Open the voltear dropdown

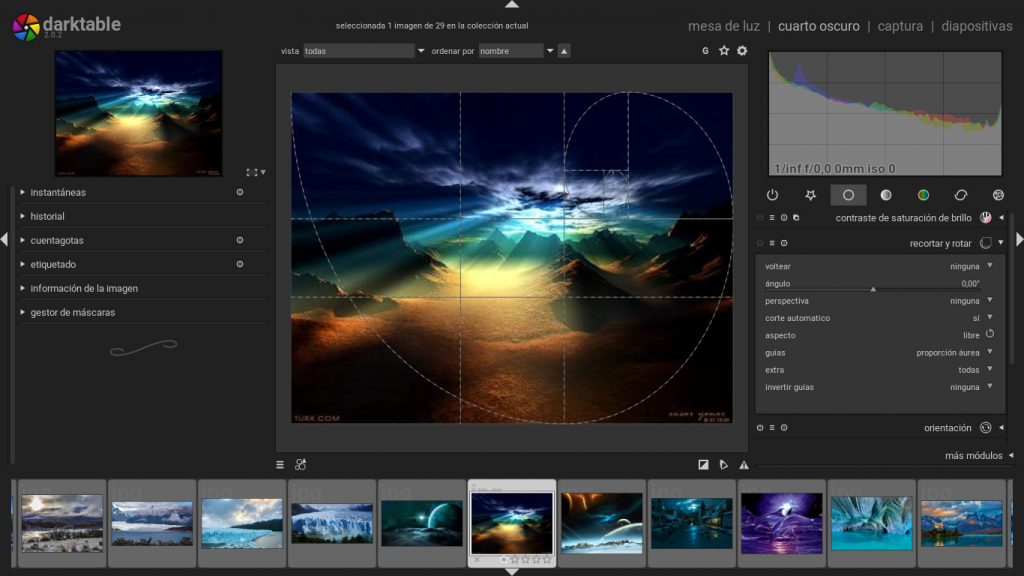[x=880, y=266]
